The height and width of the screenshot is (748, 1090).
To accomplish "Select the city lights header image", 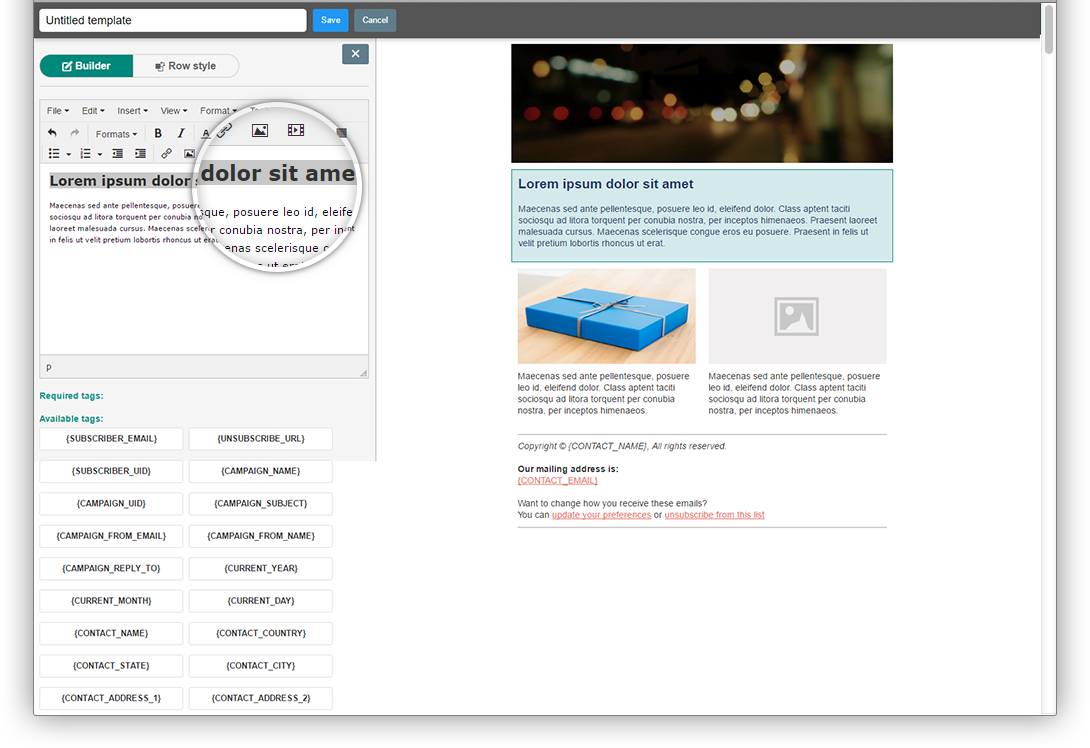I will [701, 104].
